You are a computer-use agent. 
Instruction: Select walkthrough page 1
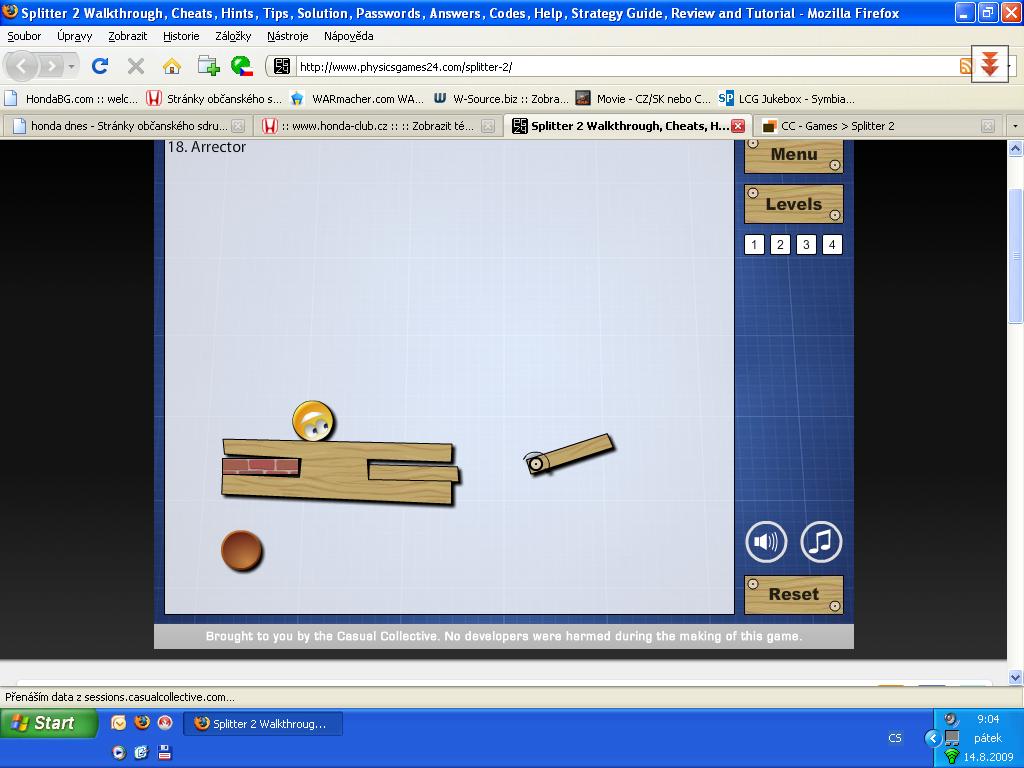click(x=754, y=245)
